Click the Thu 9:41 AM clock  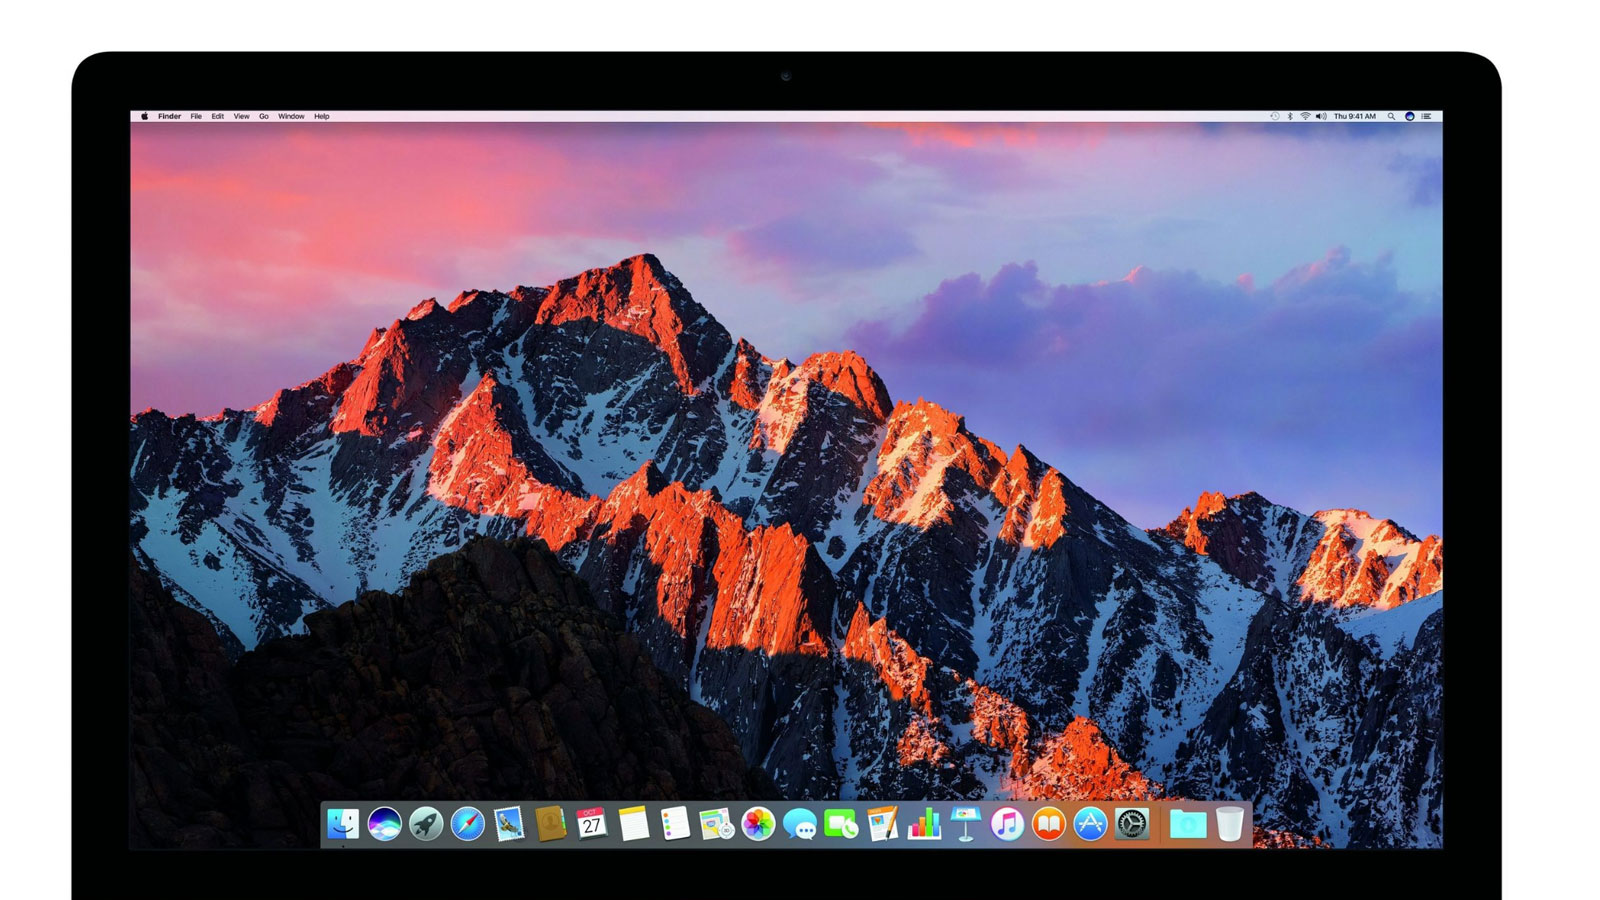point(1354,116)
